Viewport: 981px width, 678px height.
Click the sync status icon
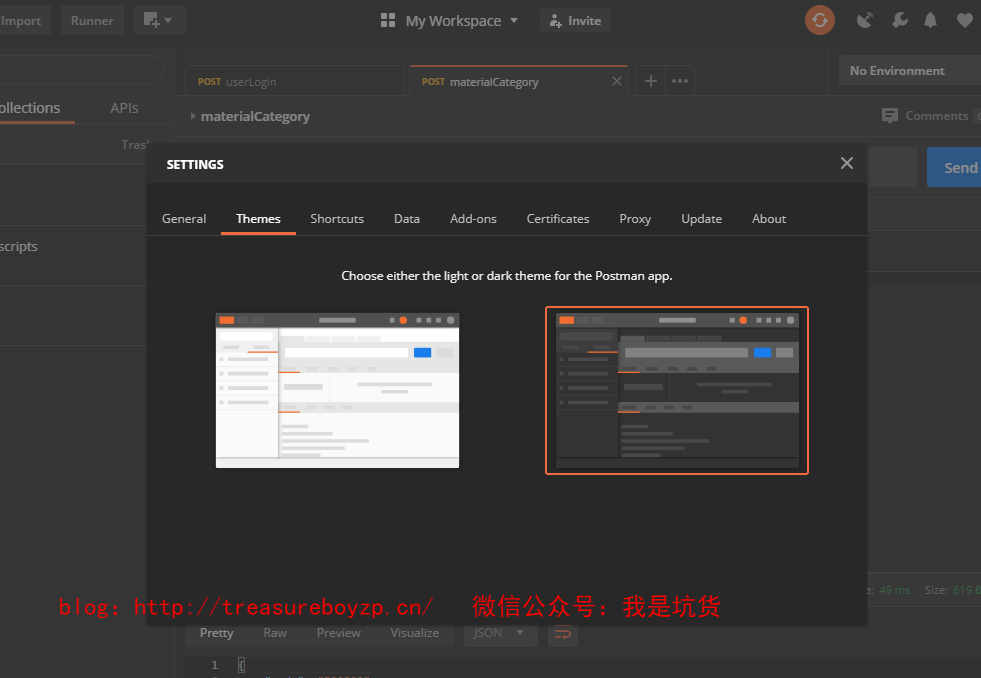(x=820, y=20)
